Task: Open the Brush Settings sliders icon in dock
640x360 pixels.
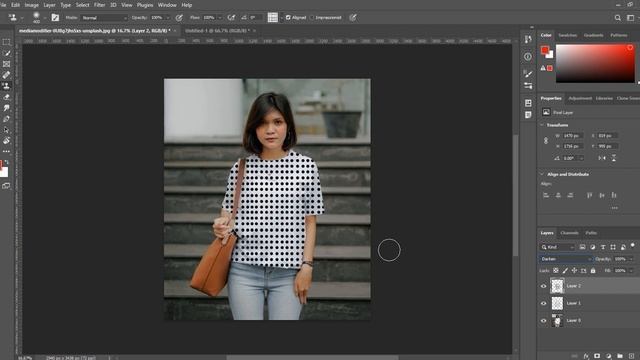Action: pos(528,86)
